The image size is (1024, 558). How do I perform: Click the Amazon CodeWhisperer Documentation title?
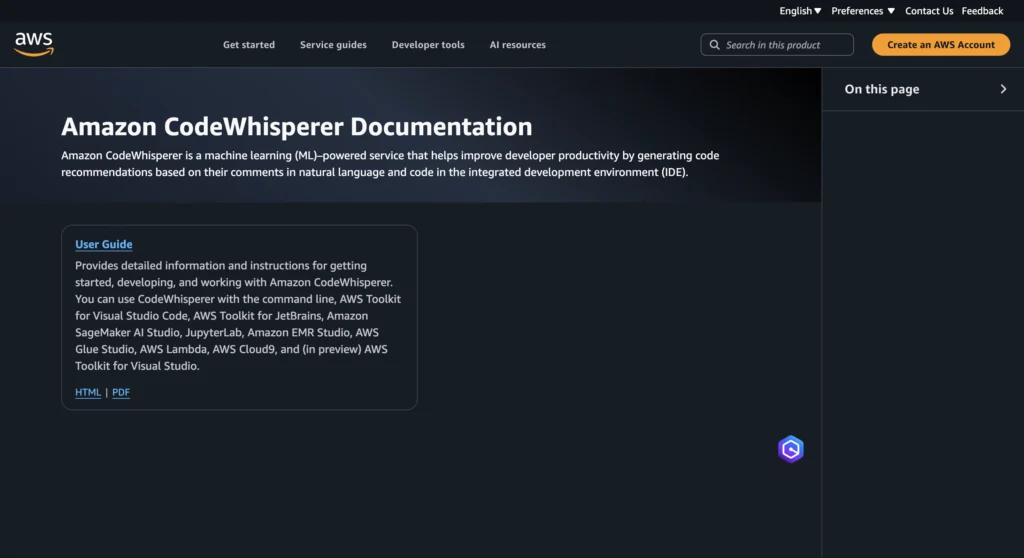[x=296, y=127]
